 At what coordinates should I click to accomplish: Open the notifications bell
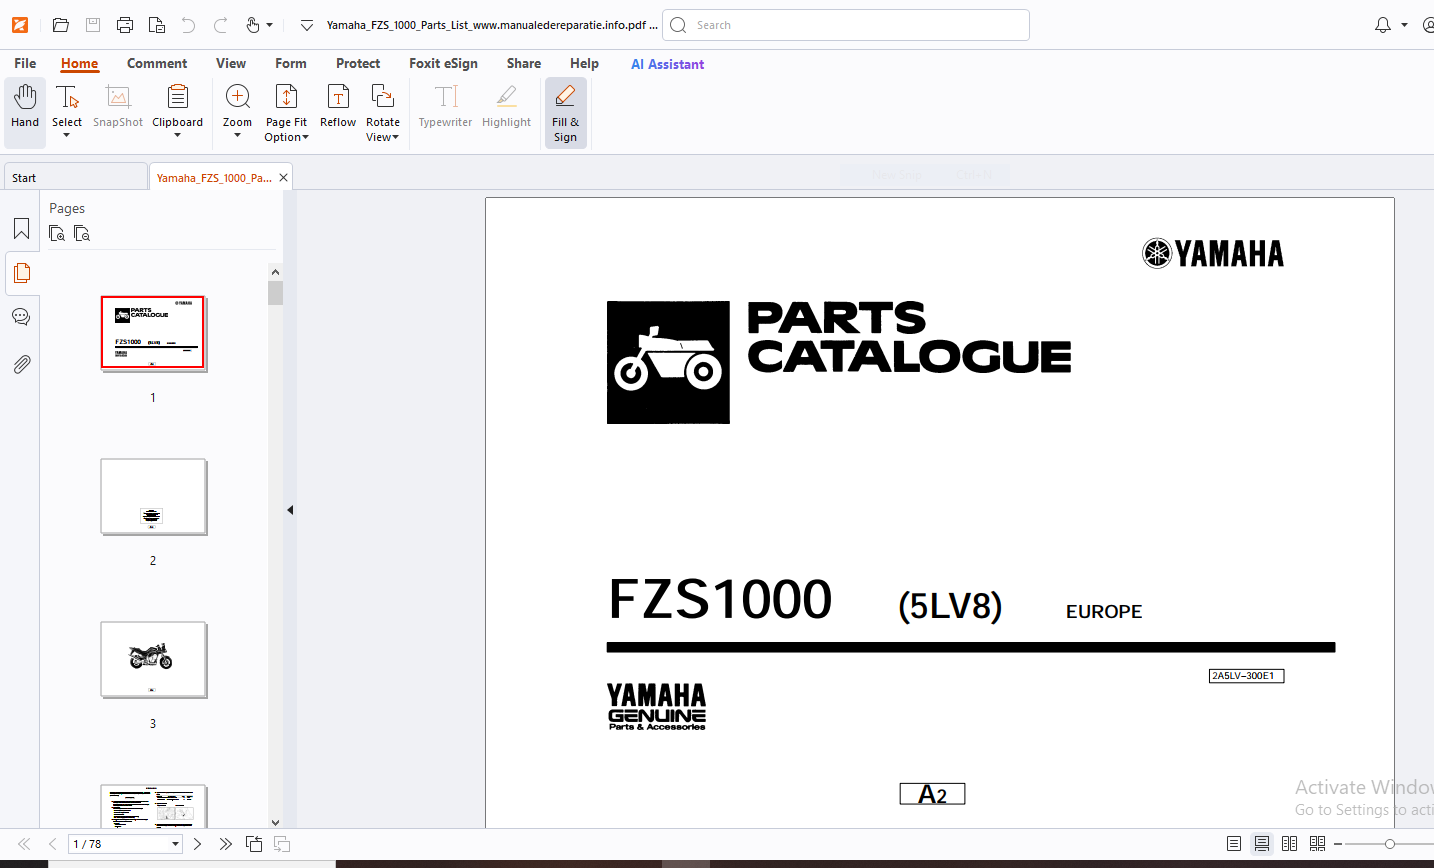(x=1383, y=25)
